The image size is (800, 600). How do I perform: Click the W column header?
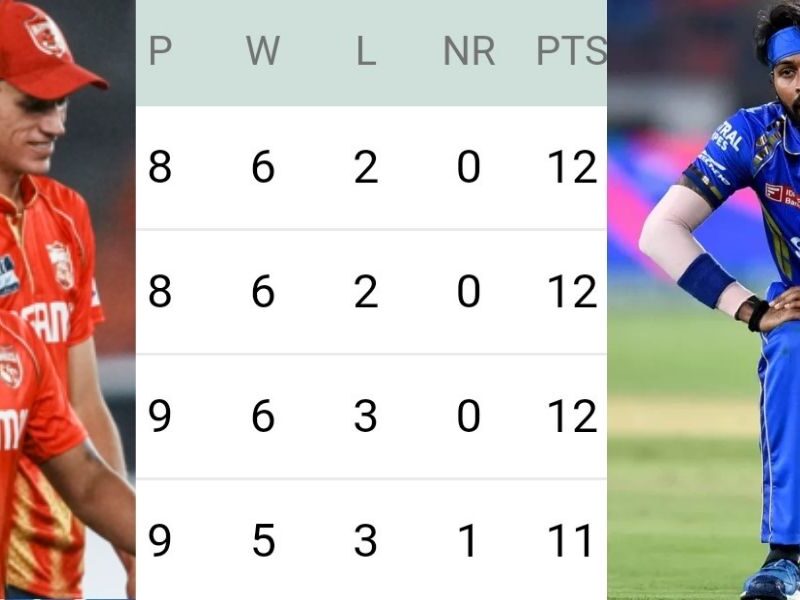click(263, 51)
